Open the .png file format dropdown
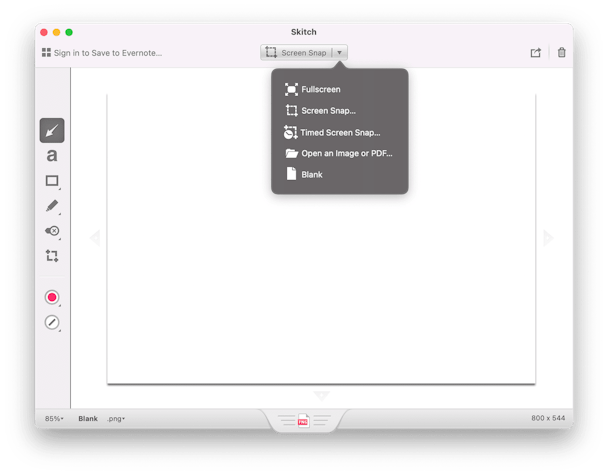This screenshot has width=608, height=475. (x=116, y=419)
